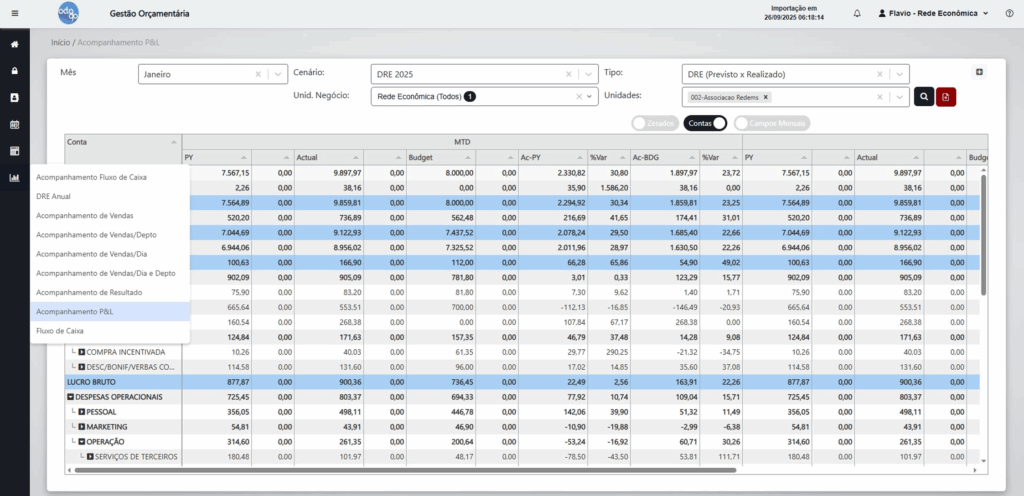Viewport: 1024px width, 496px height.
Task: Expand the Tipo dropdown arrow
Action: coord(901,74)
